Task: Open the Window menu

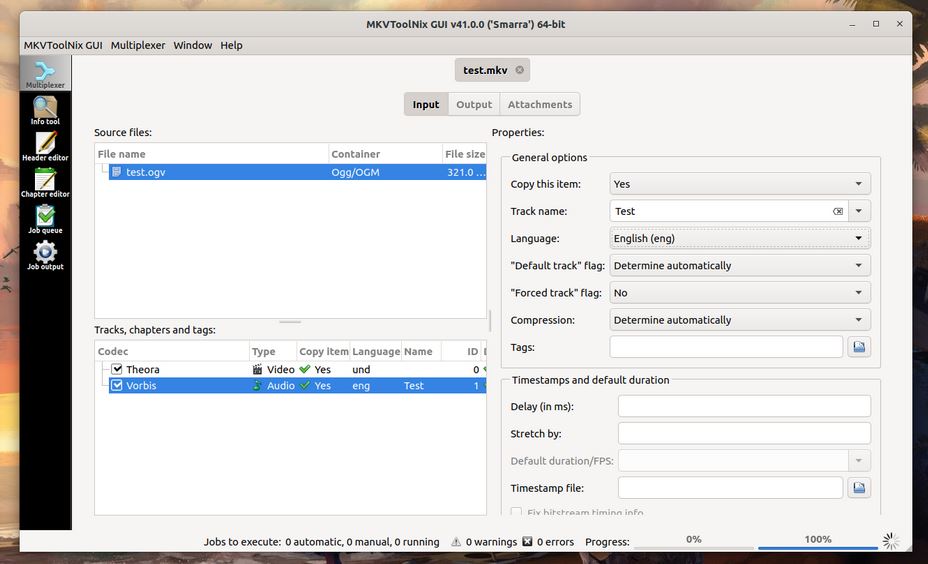Action: click(192, 46)
